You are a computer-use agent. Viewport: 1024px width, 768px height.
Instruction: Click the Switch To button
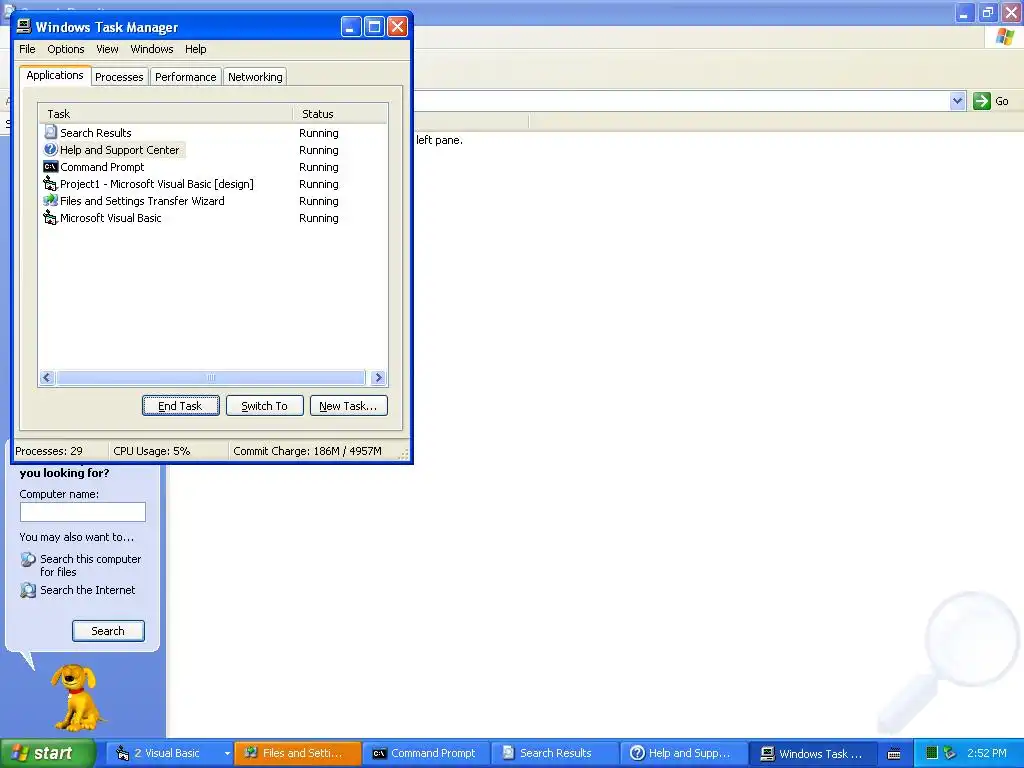[264, 406]
